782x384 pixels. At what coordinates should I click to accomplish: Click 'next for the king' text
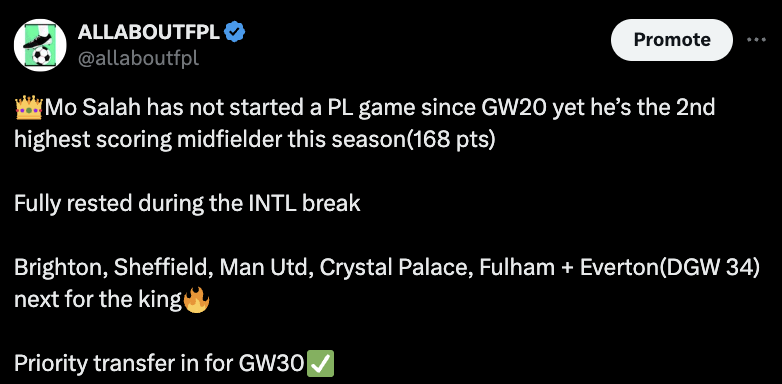pyautogui.click(x=98, y=300)
